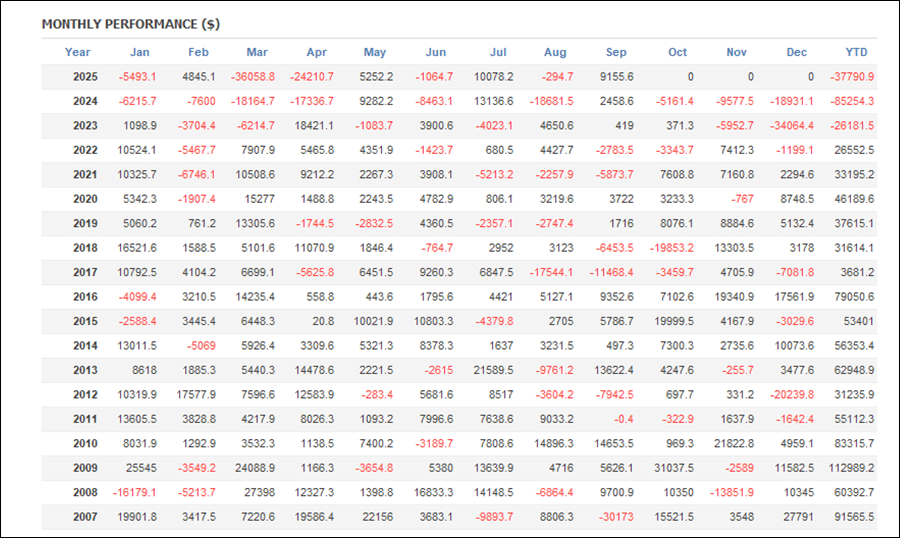Click the -30173 September 2007 cell

point(615,516)
